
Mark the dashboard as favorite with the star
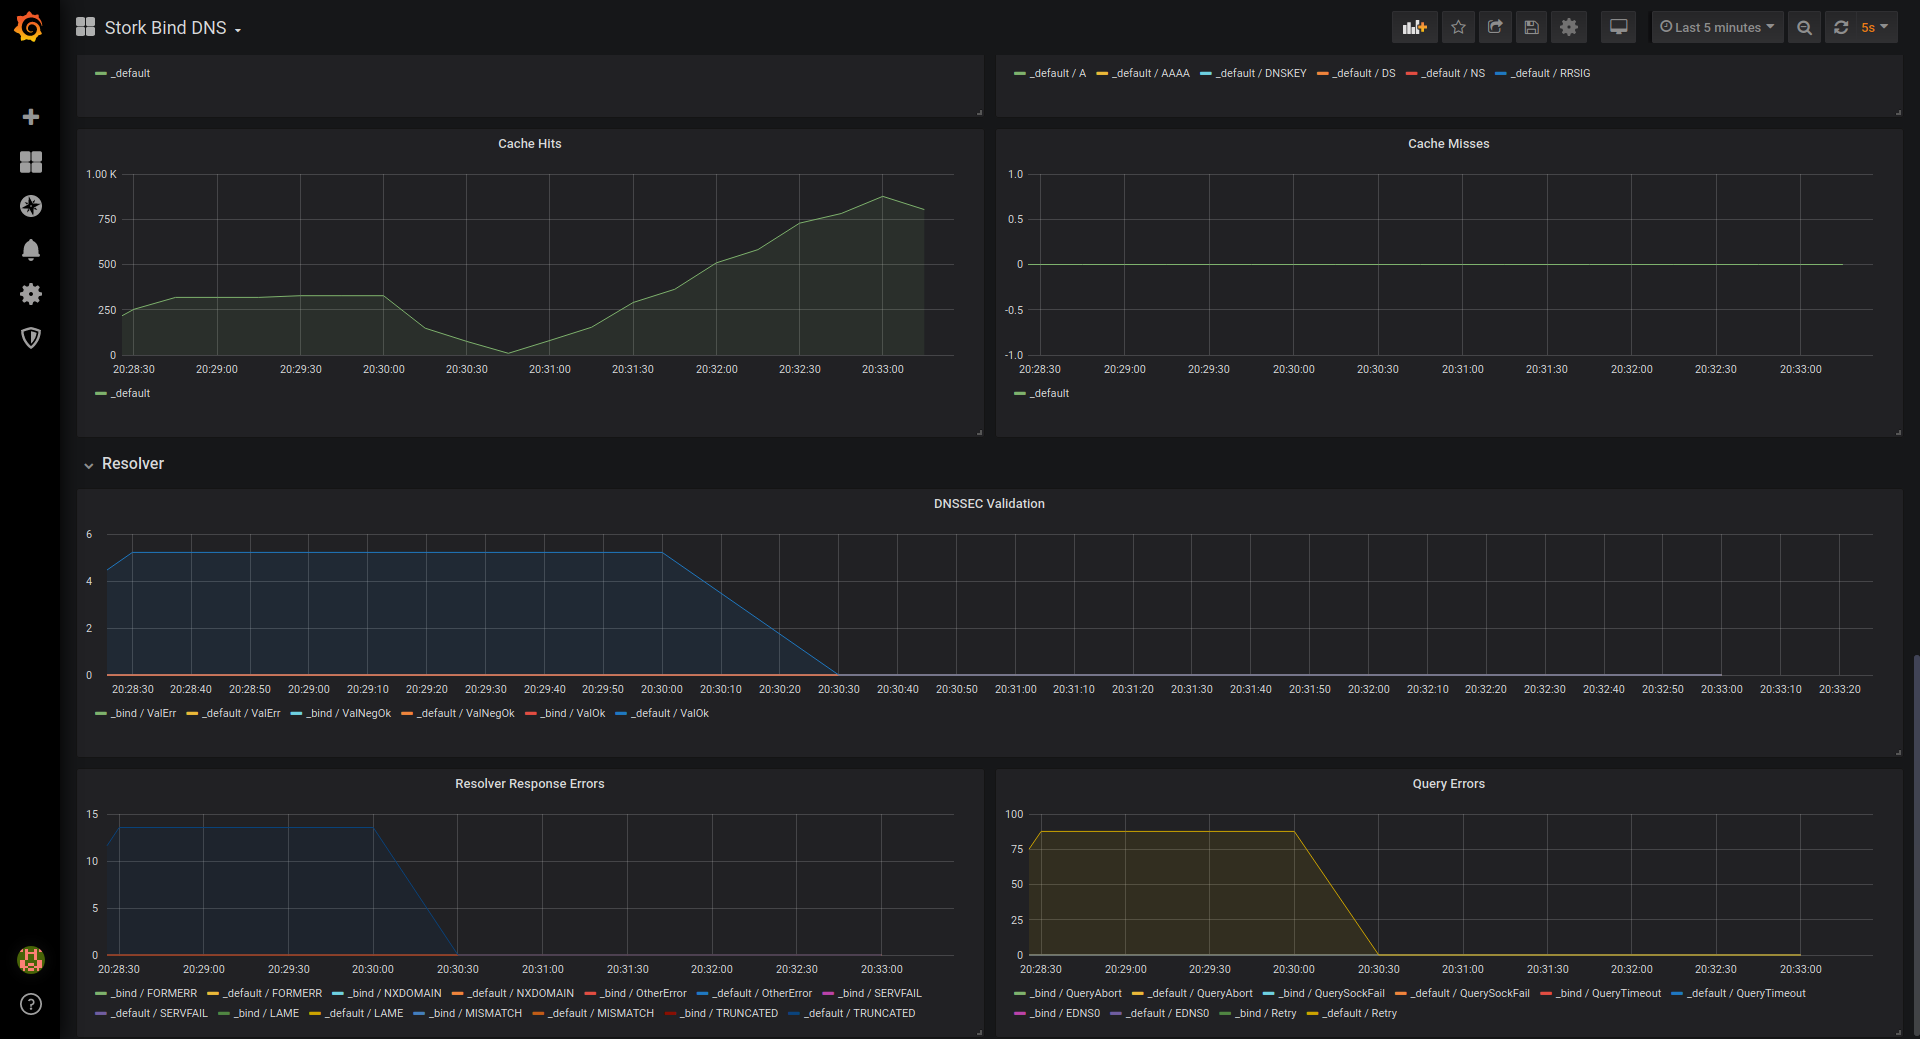[1457, 27]
